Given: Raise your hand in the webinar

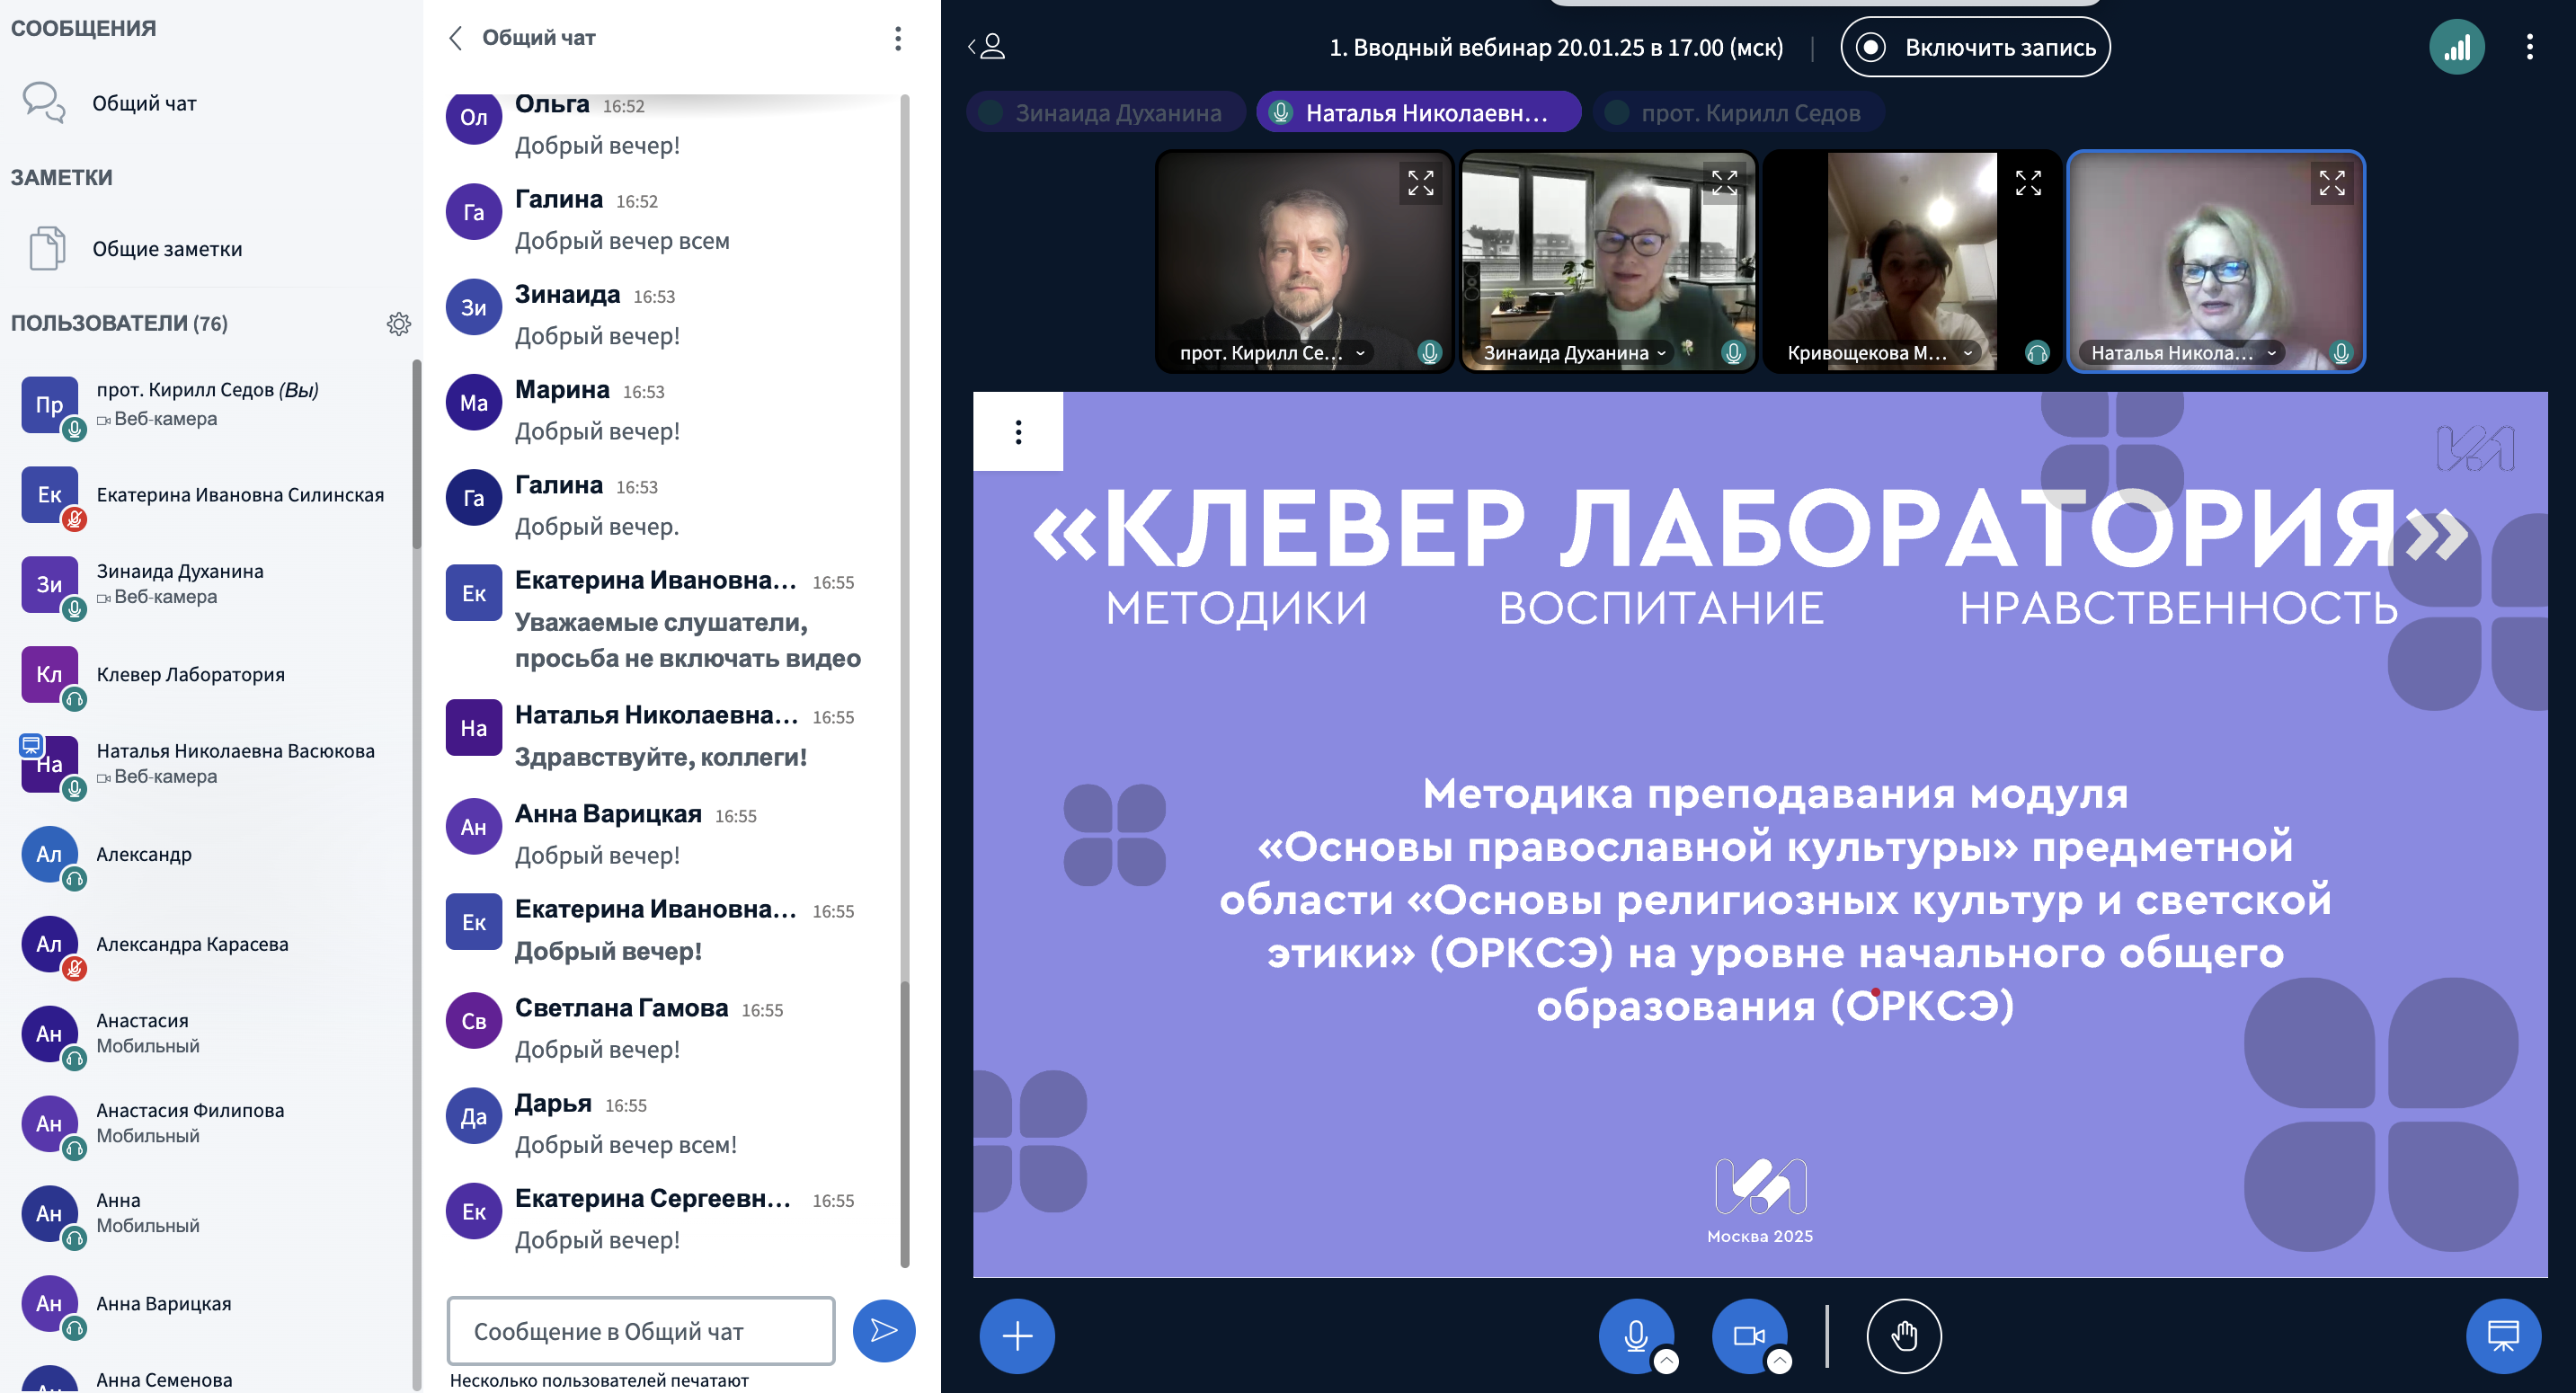Looking at the screenshot, I should 1903,1335.
